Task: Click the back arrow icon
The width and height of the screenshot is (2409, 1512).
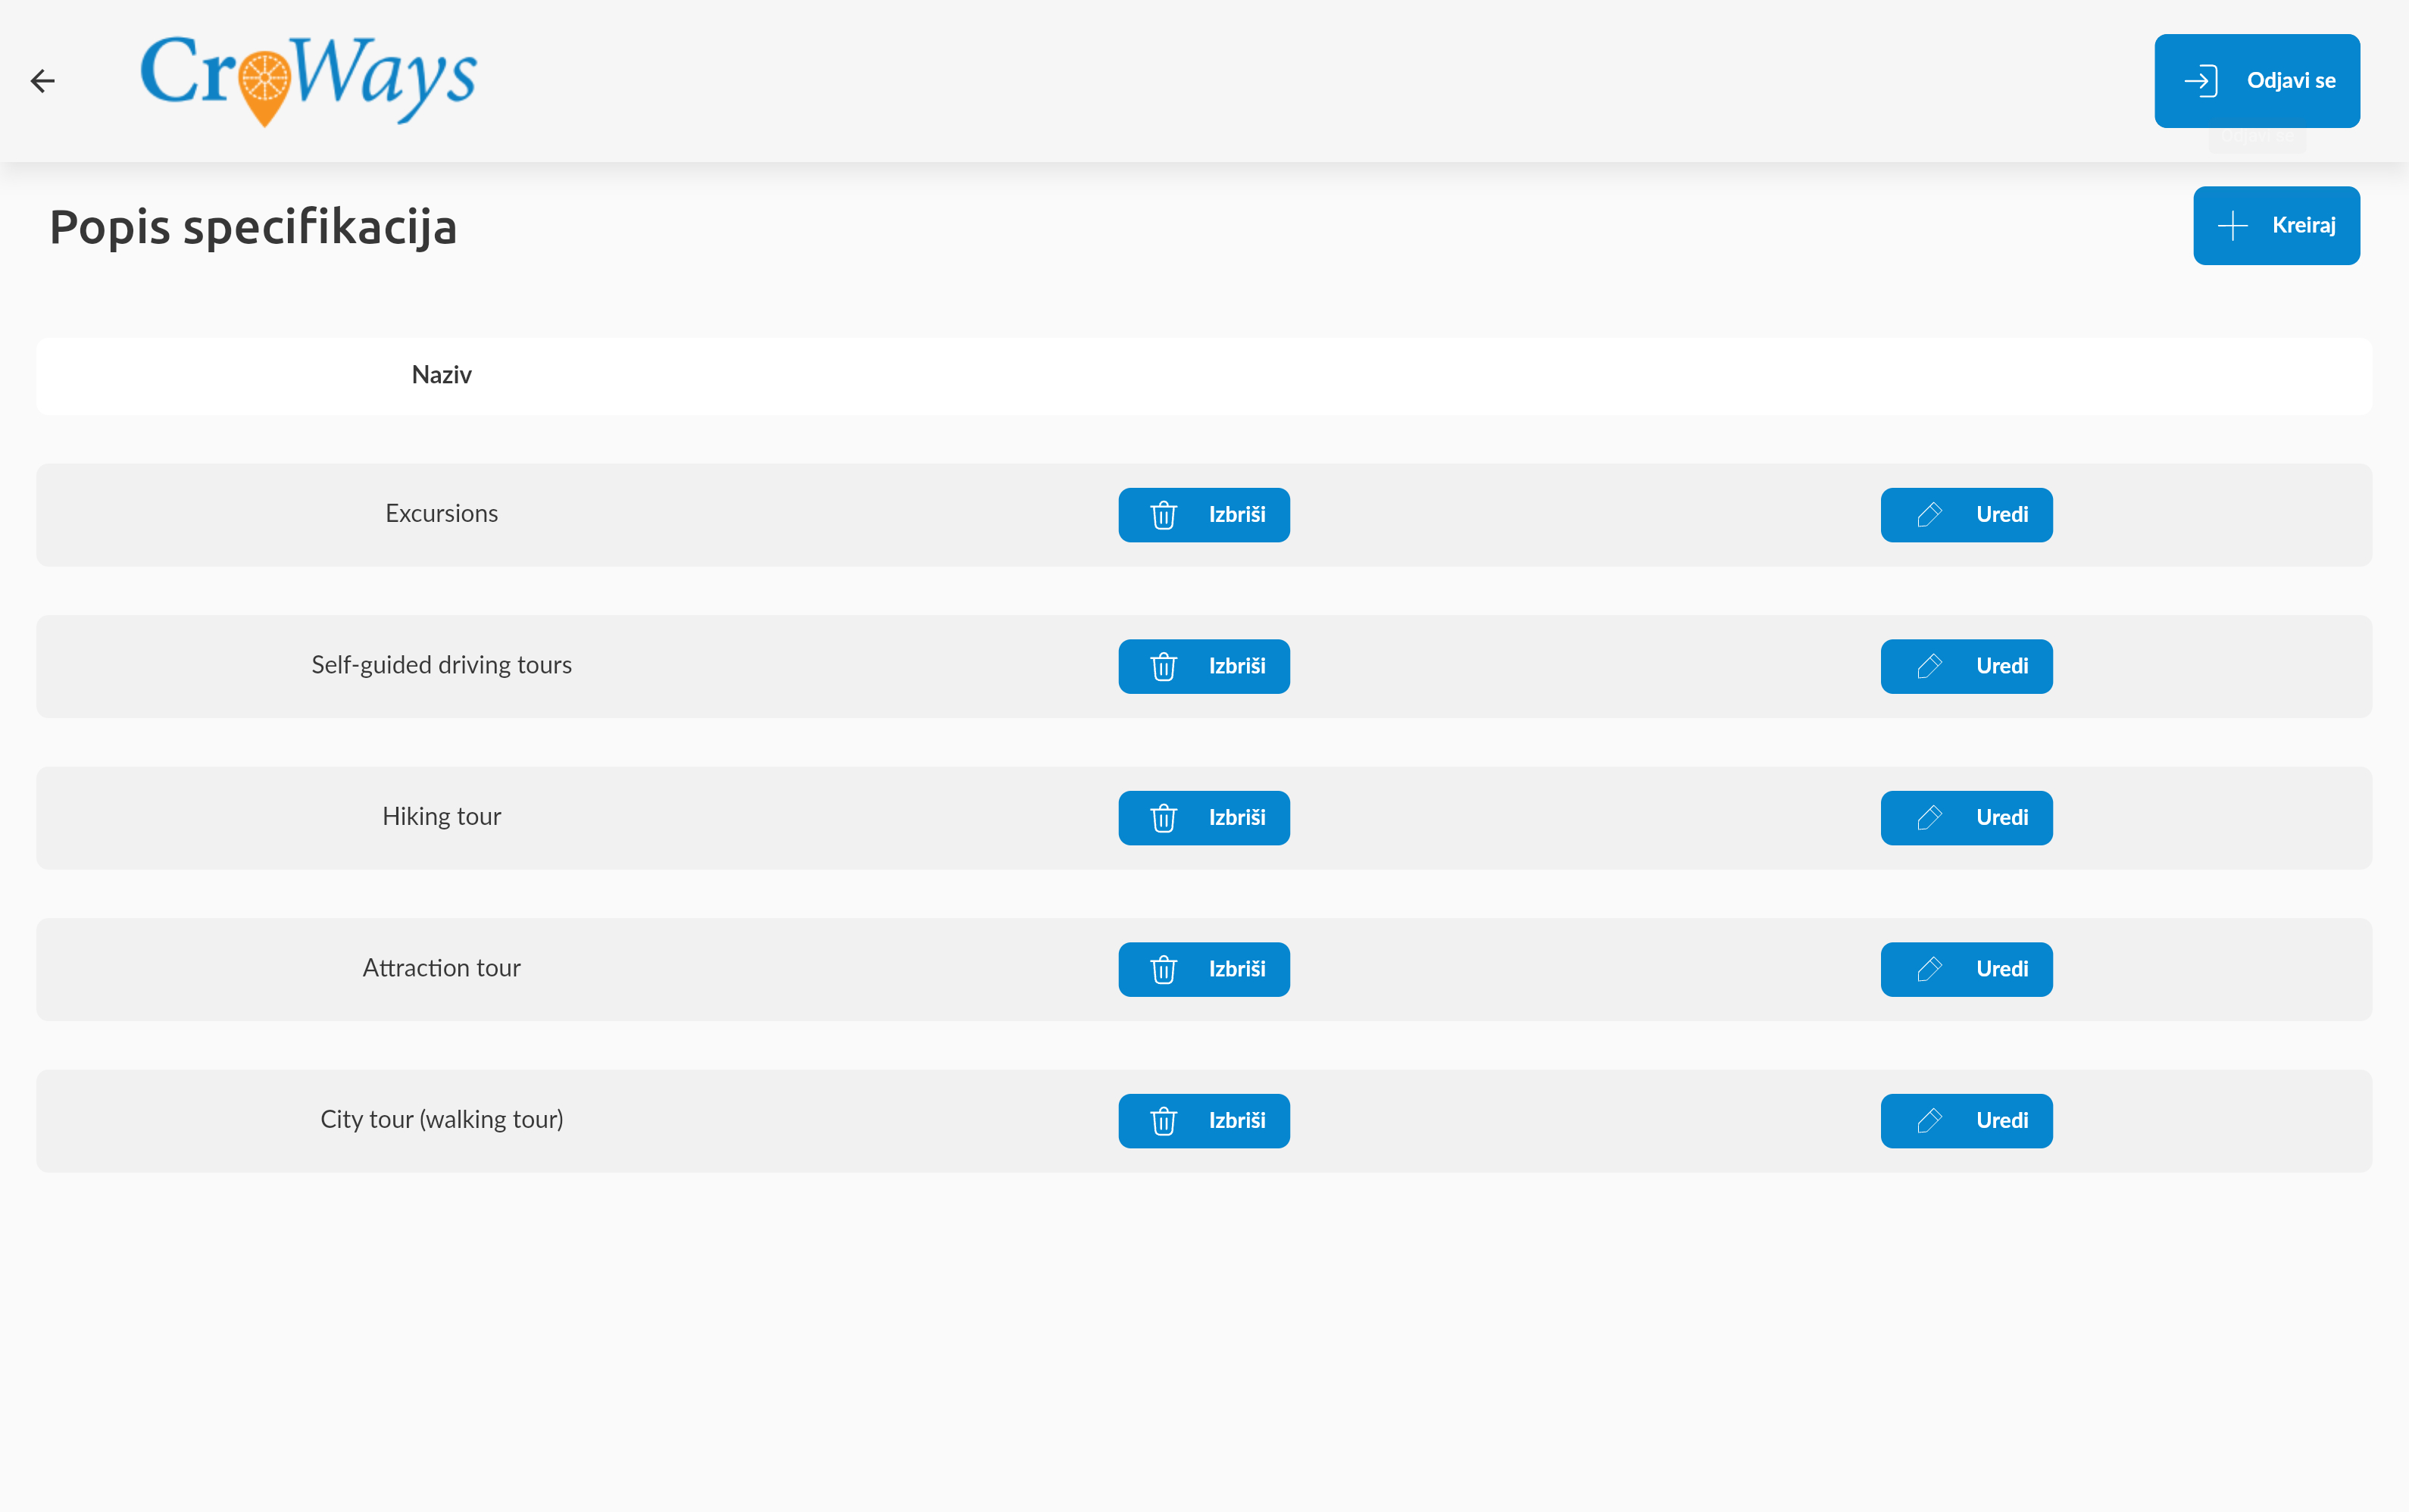Action: click(42, 81)
